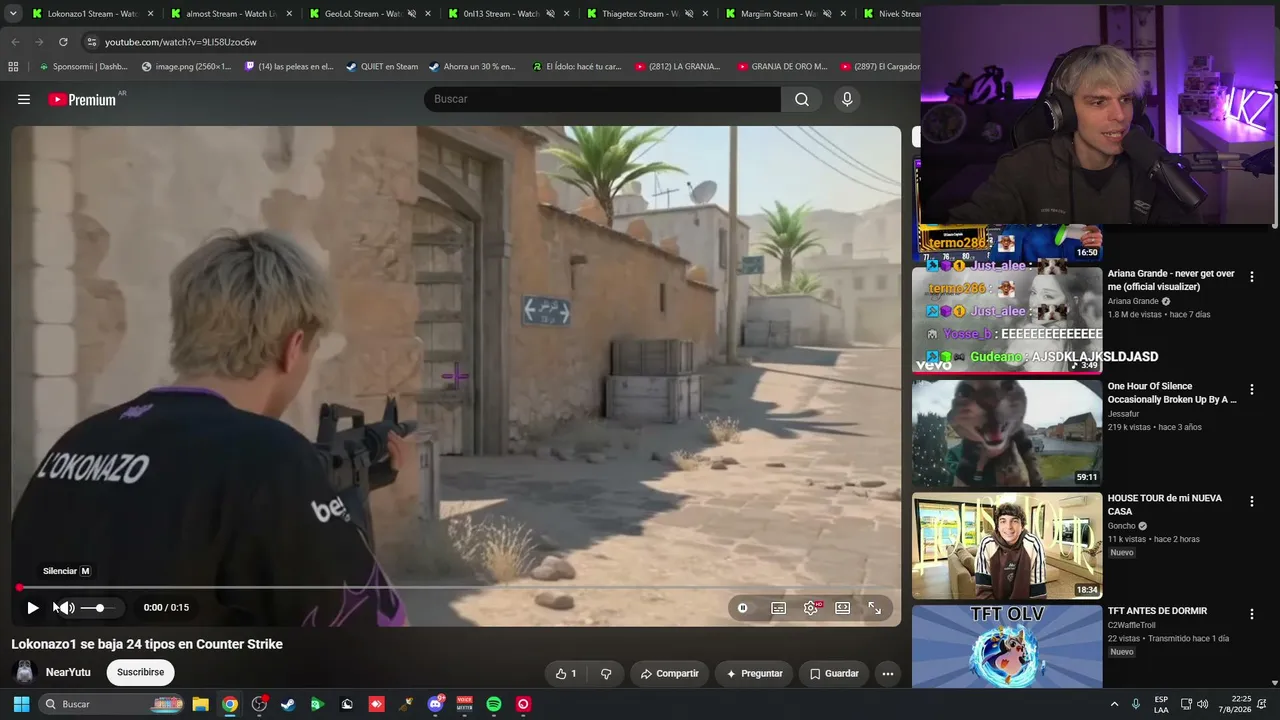Open the GRANJA DE ORO bookmark
The width and height of the screenshot is (1280, 720).
pos(782,67)
